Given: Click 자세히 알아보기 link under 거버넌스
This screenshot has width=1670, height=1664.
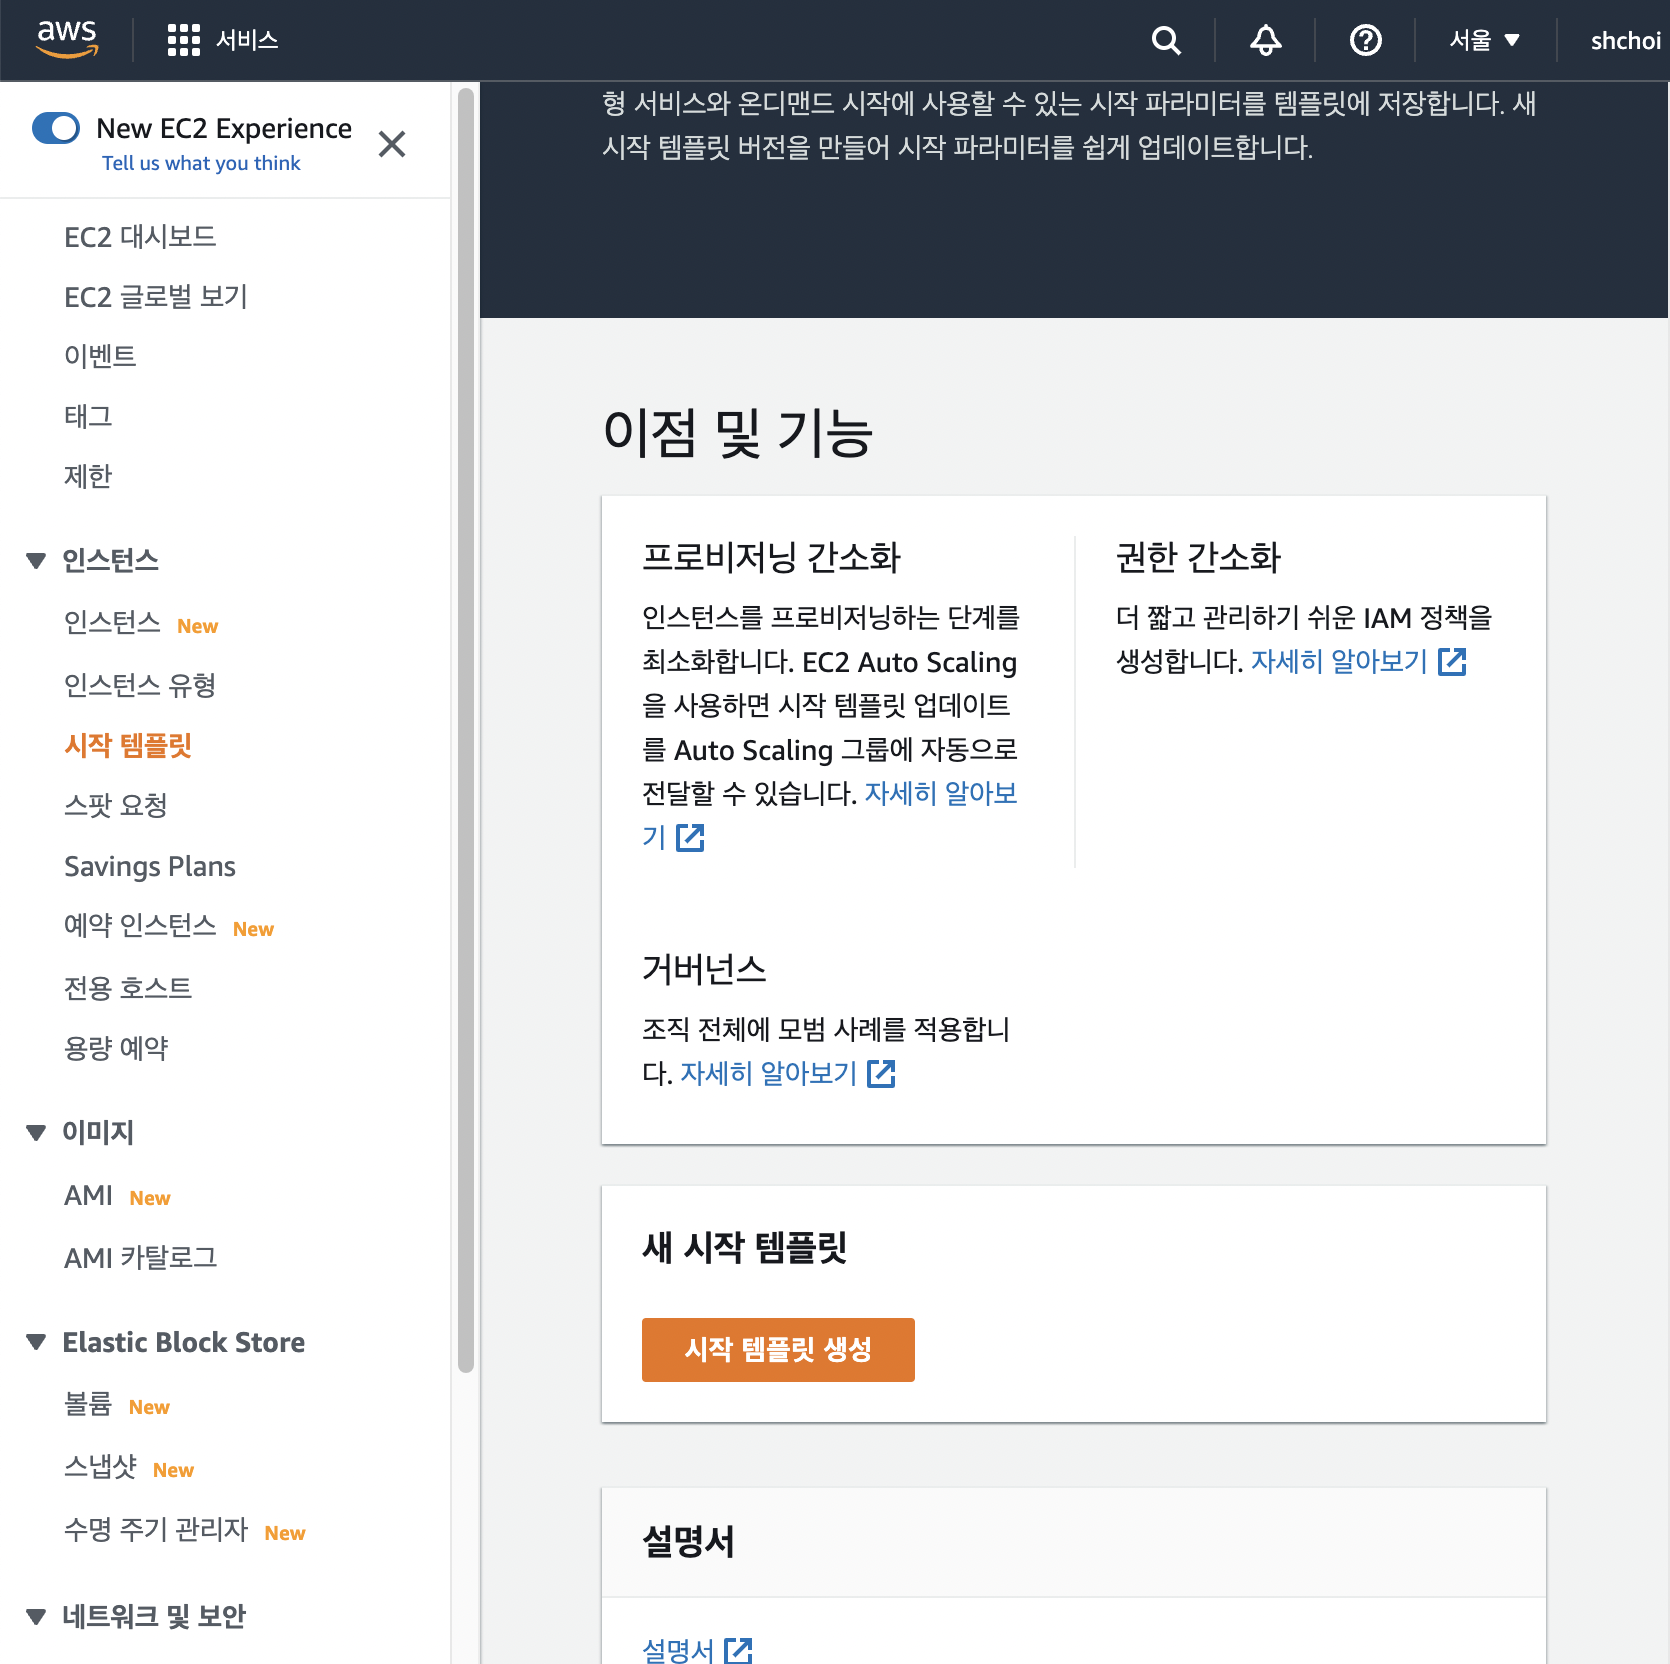Looking at the screenshot, I should click(769, 1073).
